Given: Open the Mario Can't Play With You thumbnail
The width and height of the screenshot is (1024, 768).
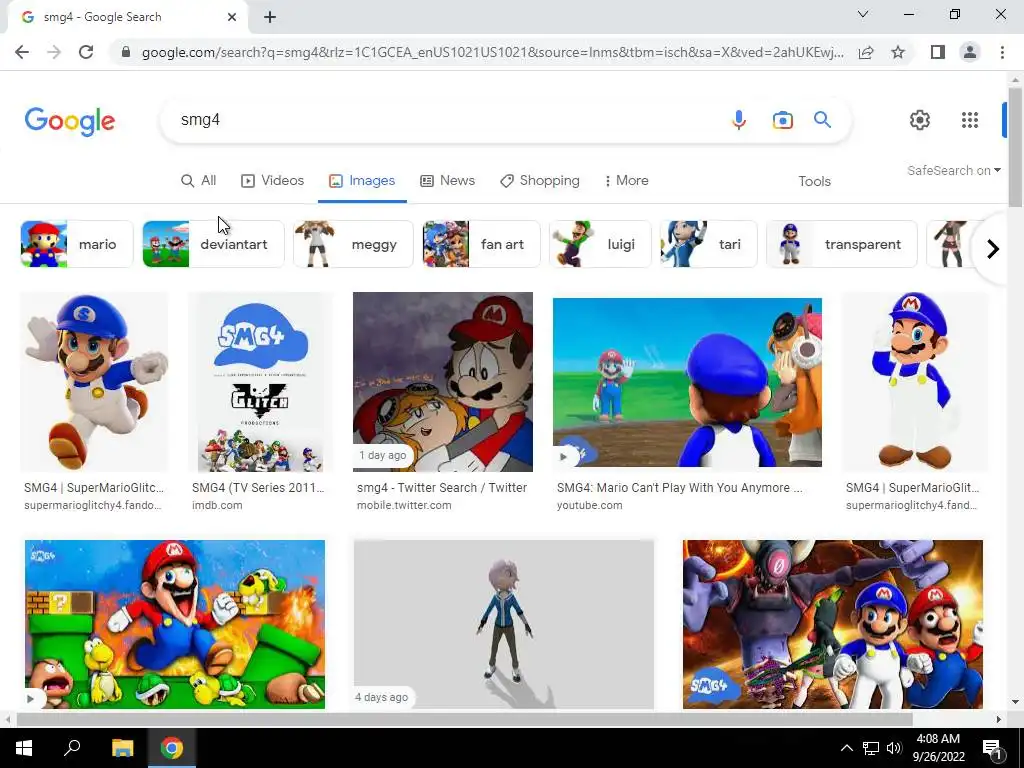Looking at the screenshot, I should pyautogui.click(x=687, y=383).
